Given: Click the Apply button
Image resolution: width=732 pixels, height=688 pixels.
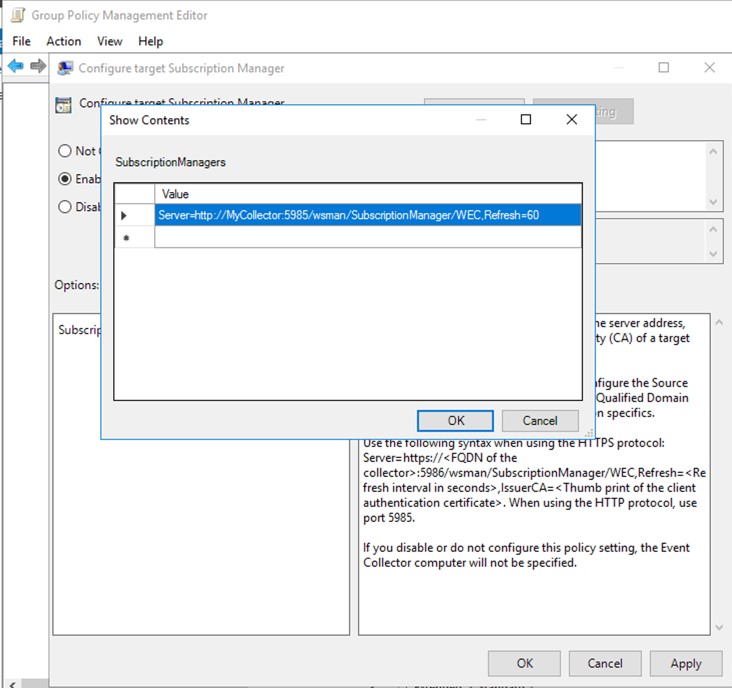Looking at the screenshot, I should pos(686,663).
